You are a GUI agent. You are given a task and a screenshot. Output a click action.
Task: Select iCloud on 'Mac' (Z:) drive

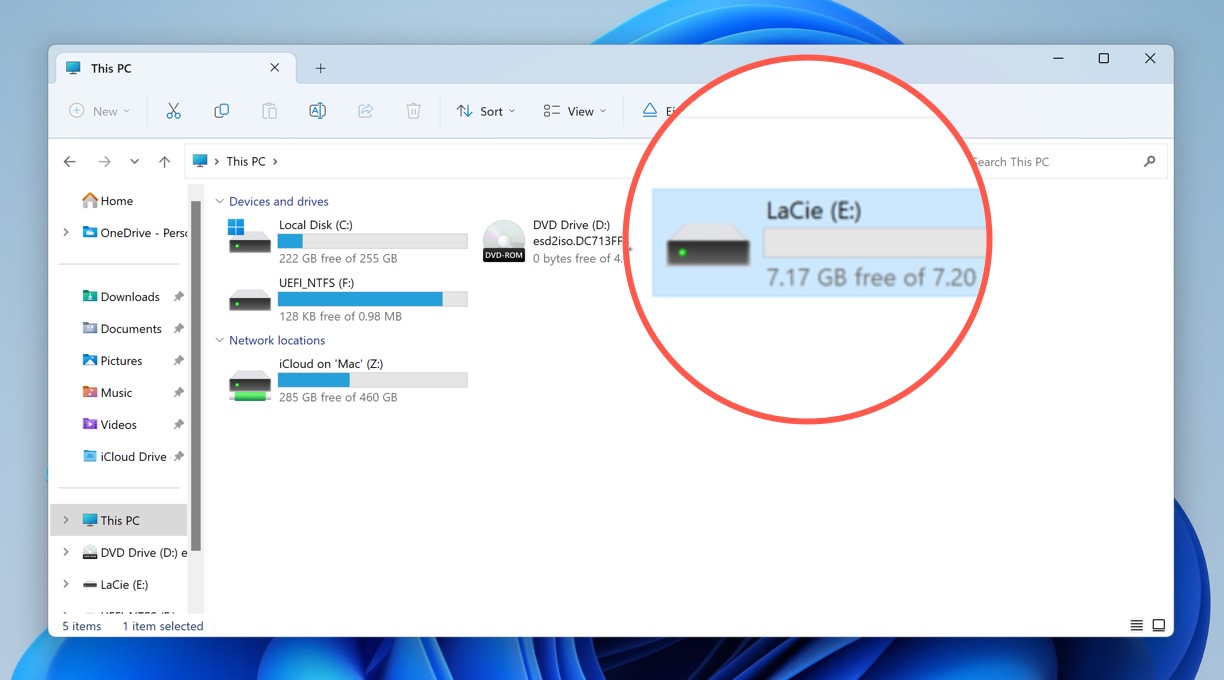click(x=347, y=380)
